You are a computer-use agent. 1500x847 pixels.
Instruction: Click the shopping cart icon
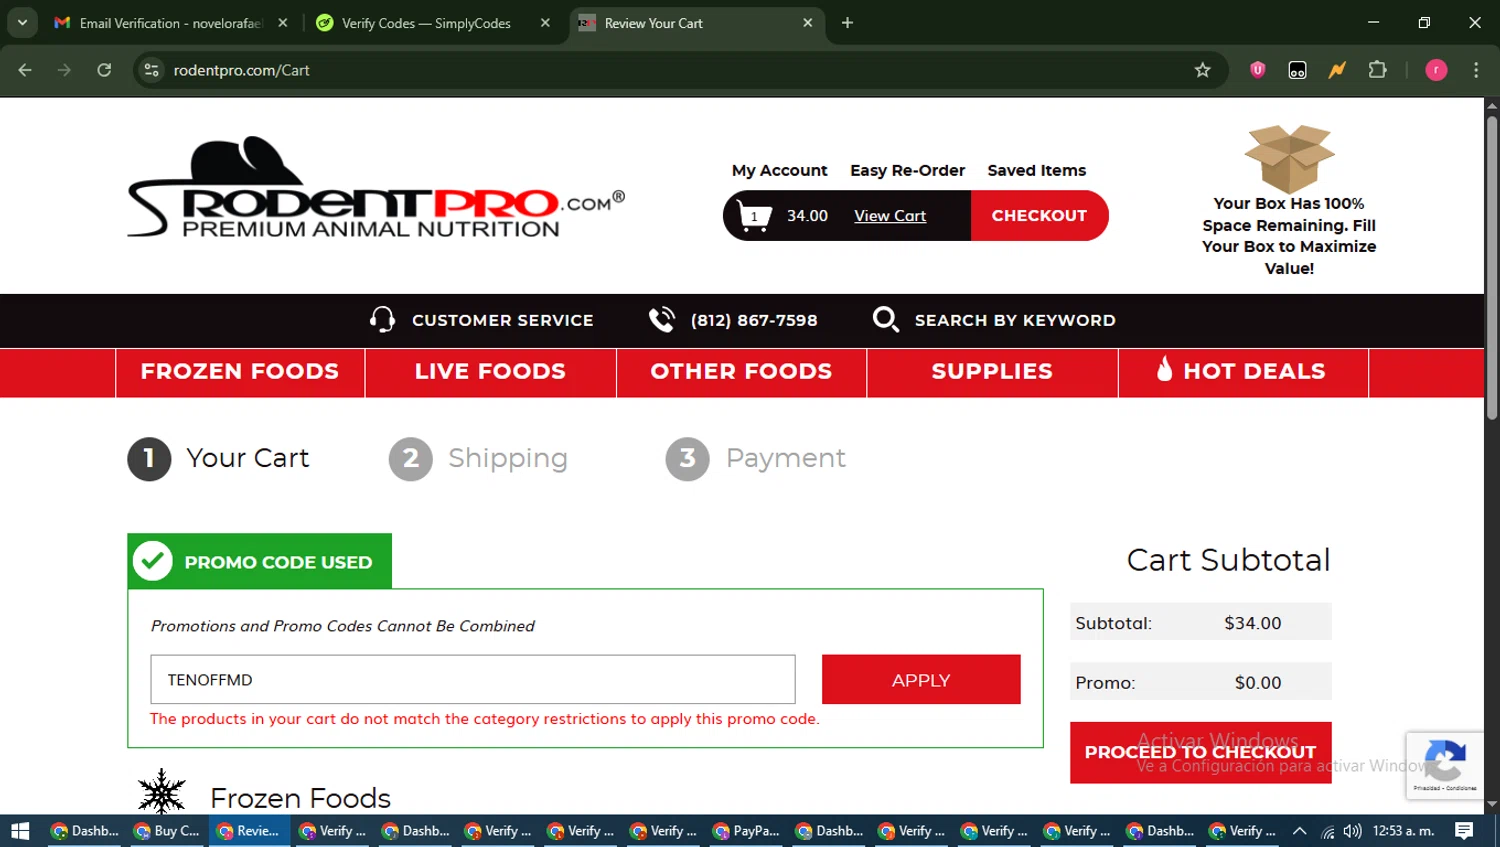click(x=754, y=215)
